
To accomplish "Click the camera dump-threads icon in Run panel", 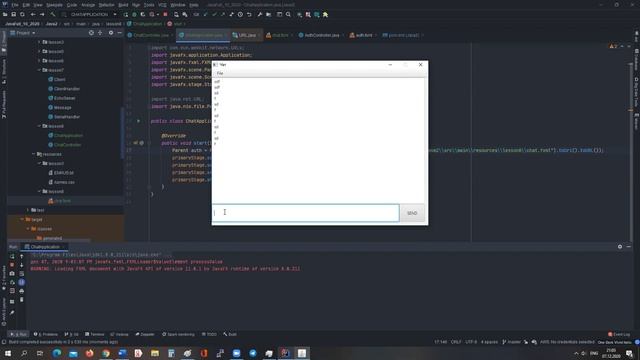I will pos(12,273).
